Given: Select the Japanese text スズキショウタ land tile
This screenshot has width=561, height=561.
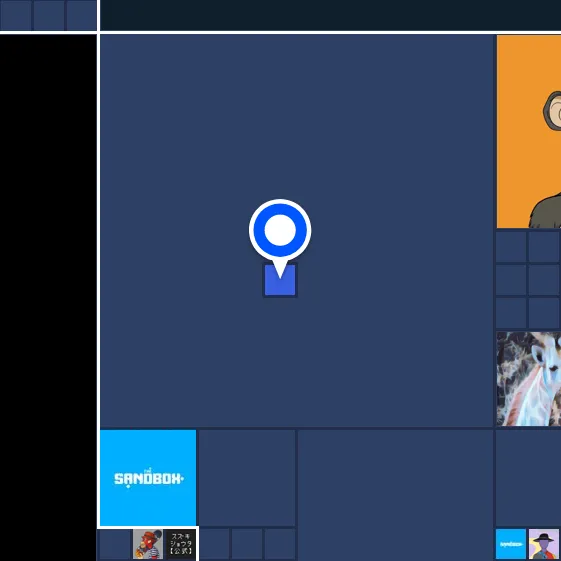Looking at the screenshot, I should pos(181,544).
